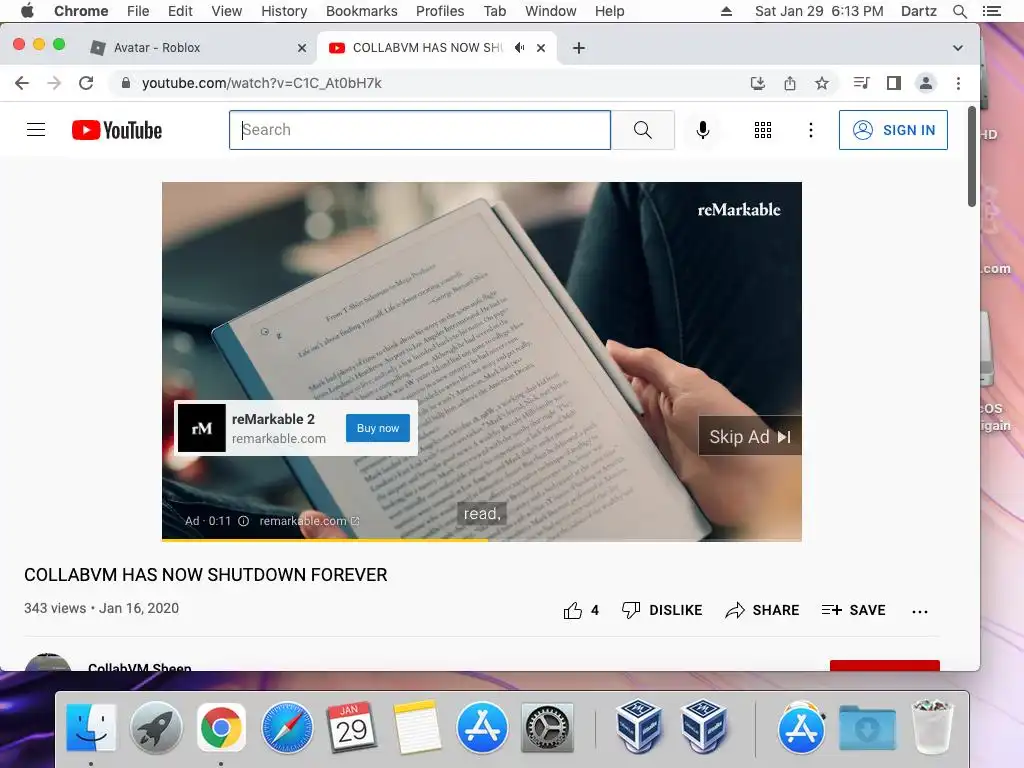Open more actions ellipsis under the video

(x=920, y=611)
